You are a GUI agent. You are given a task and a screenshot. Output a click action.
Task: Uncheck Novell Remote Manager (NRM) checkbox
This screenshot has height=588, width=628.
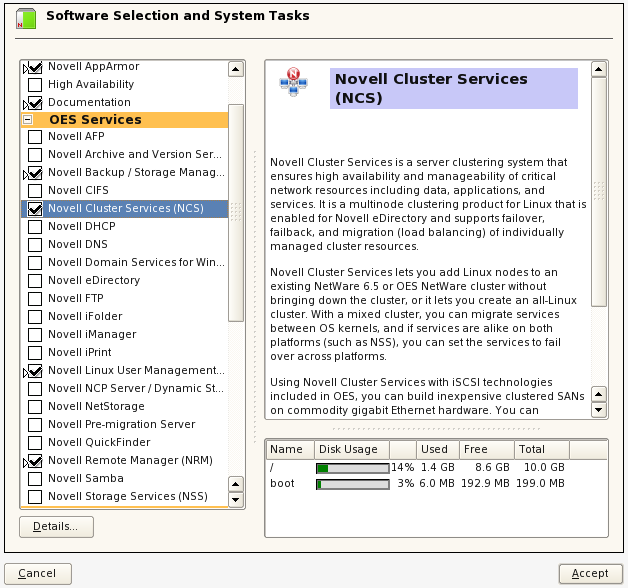[35, 461]
